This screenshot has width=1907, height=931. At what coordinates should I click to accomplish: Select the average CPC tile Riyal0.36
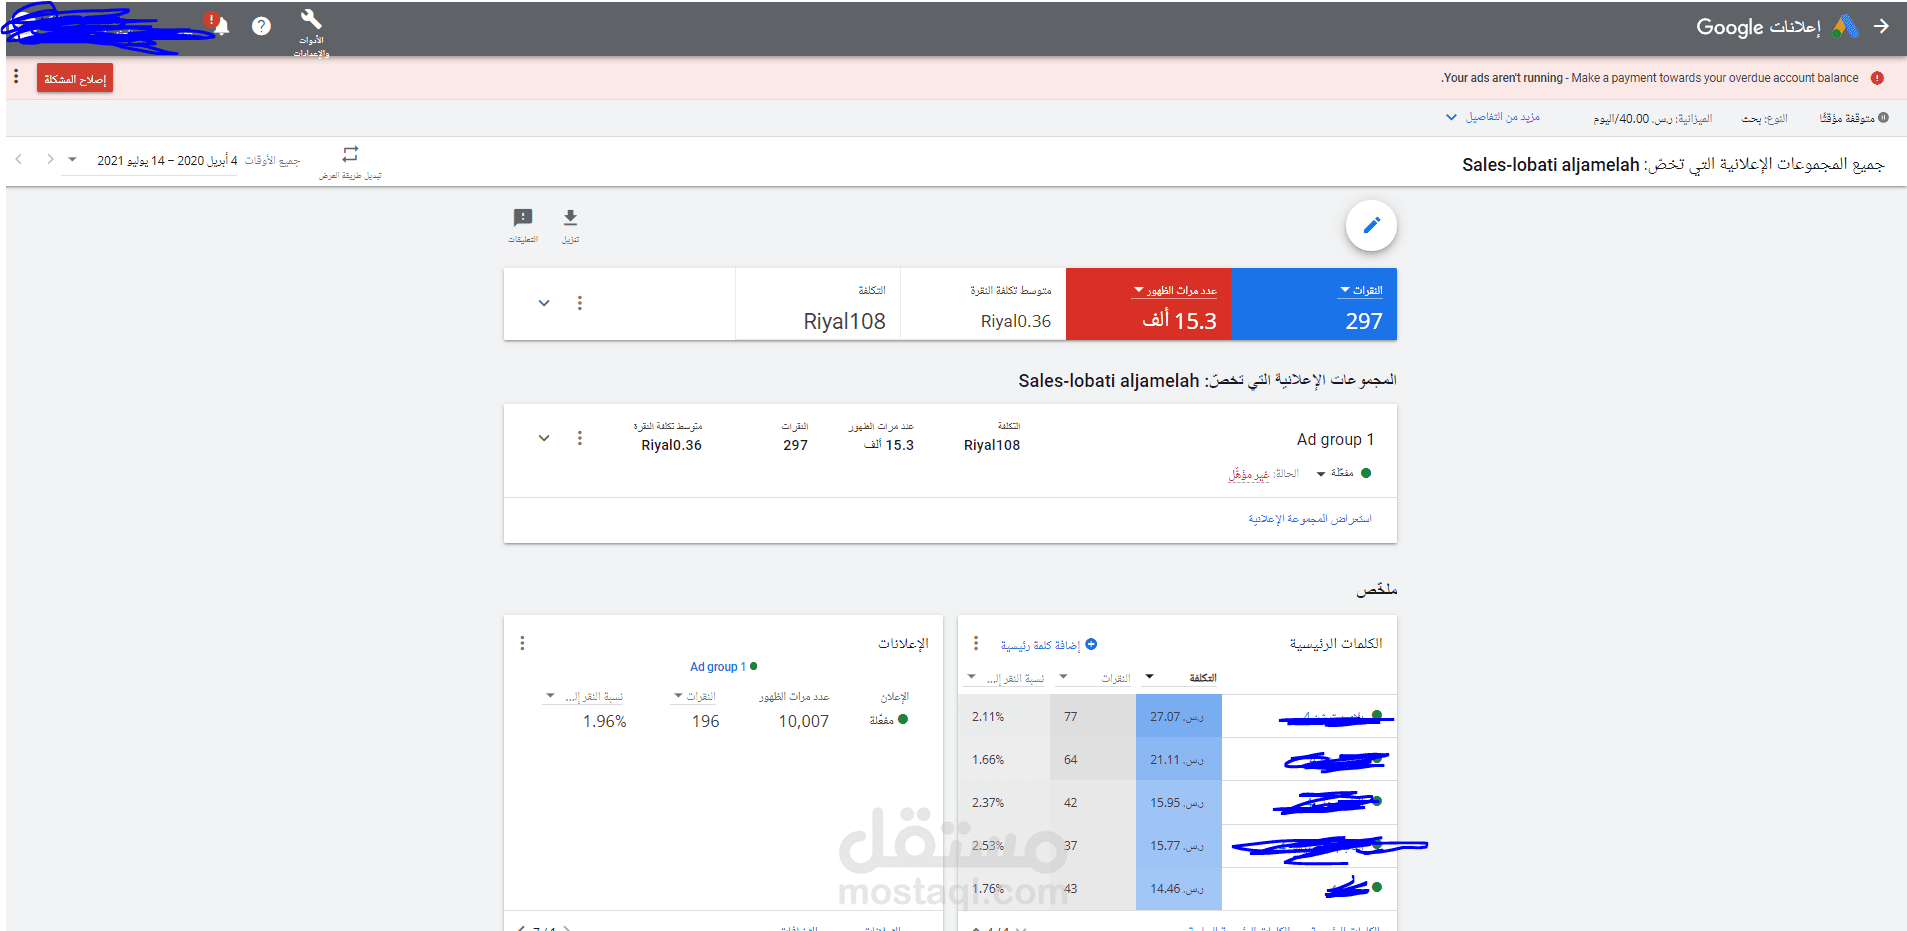983,304
